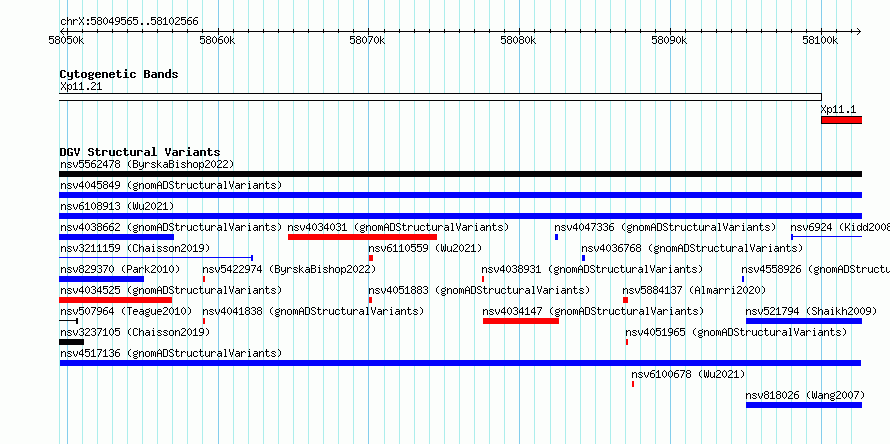The height and width of the screenshot is (444, 890).
Task: Open nsv4558926 variant label
Action: coord(816,270)
